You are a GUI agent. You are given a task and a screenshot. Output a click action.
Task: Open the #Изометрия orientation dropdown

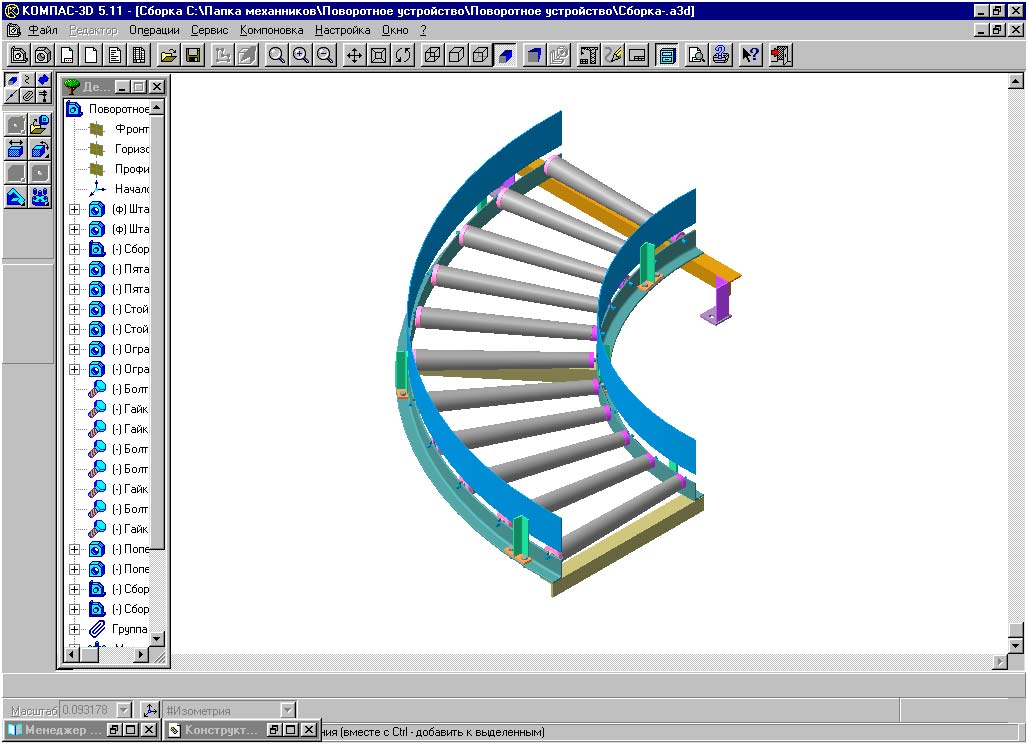pos(288,710)
